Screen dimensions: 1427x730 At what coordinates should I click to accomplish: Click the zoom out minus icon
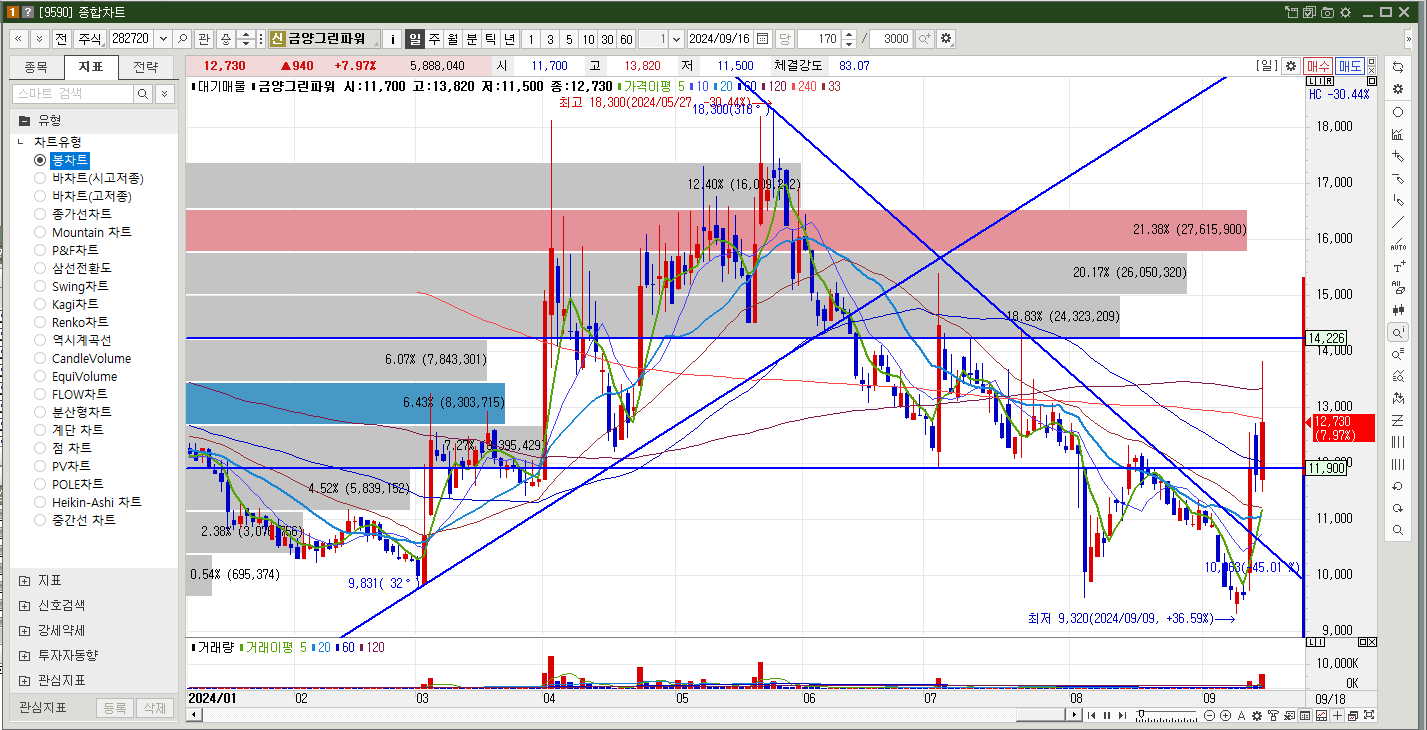1209,715
